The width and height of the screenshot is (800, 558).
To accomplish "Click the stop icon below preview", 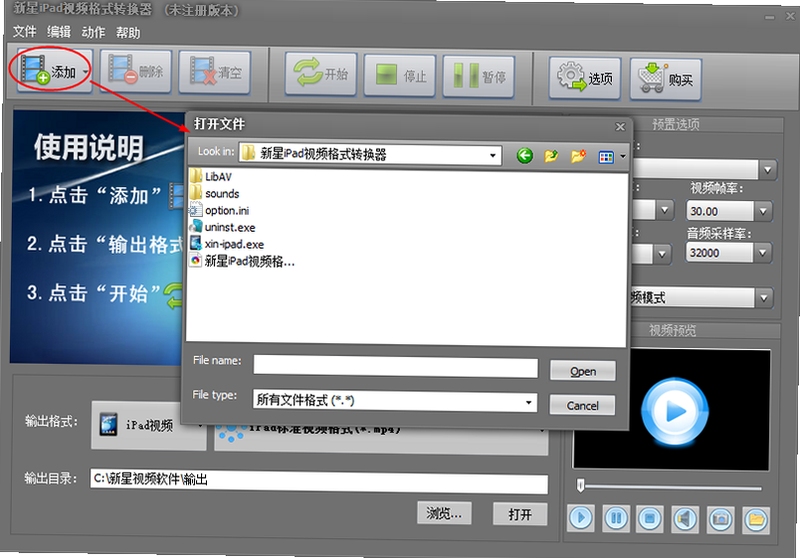I will [x=650, y=519].
